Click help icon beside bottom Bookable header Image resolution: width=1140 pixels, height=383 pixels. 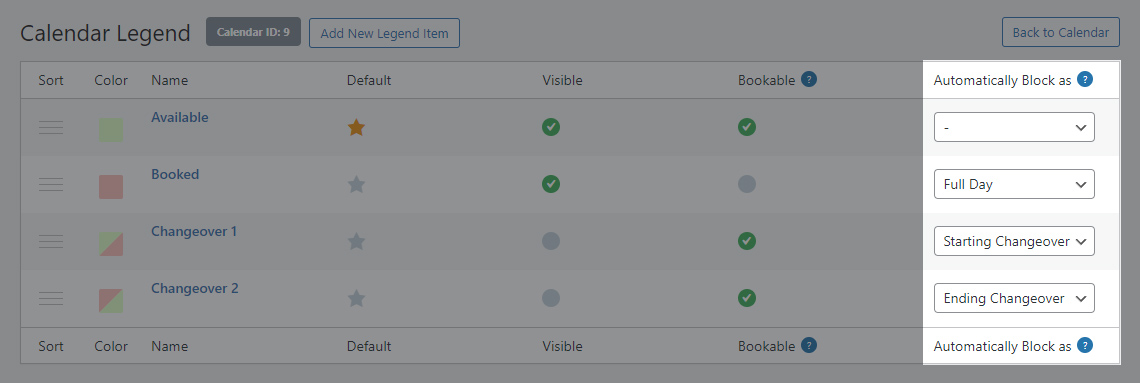click(x=809, y=345)
